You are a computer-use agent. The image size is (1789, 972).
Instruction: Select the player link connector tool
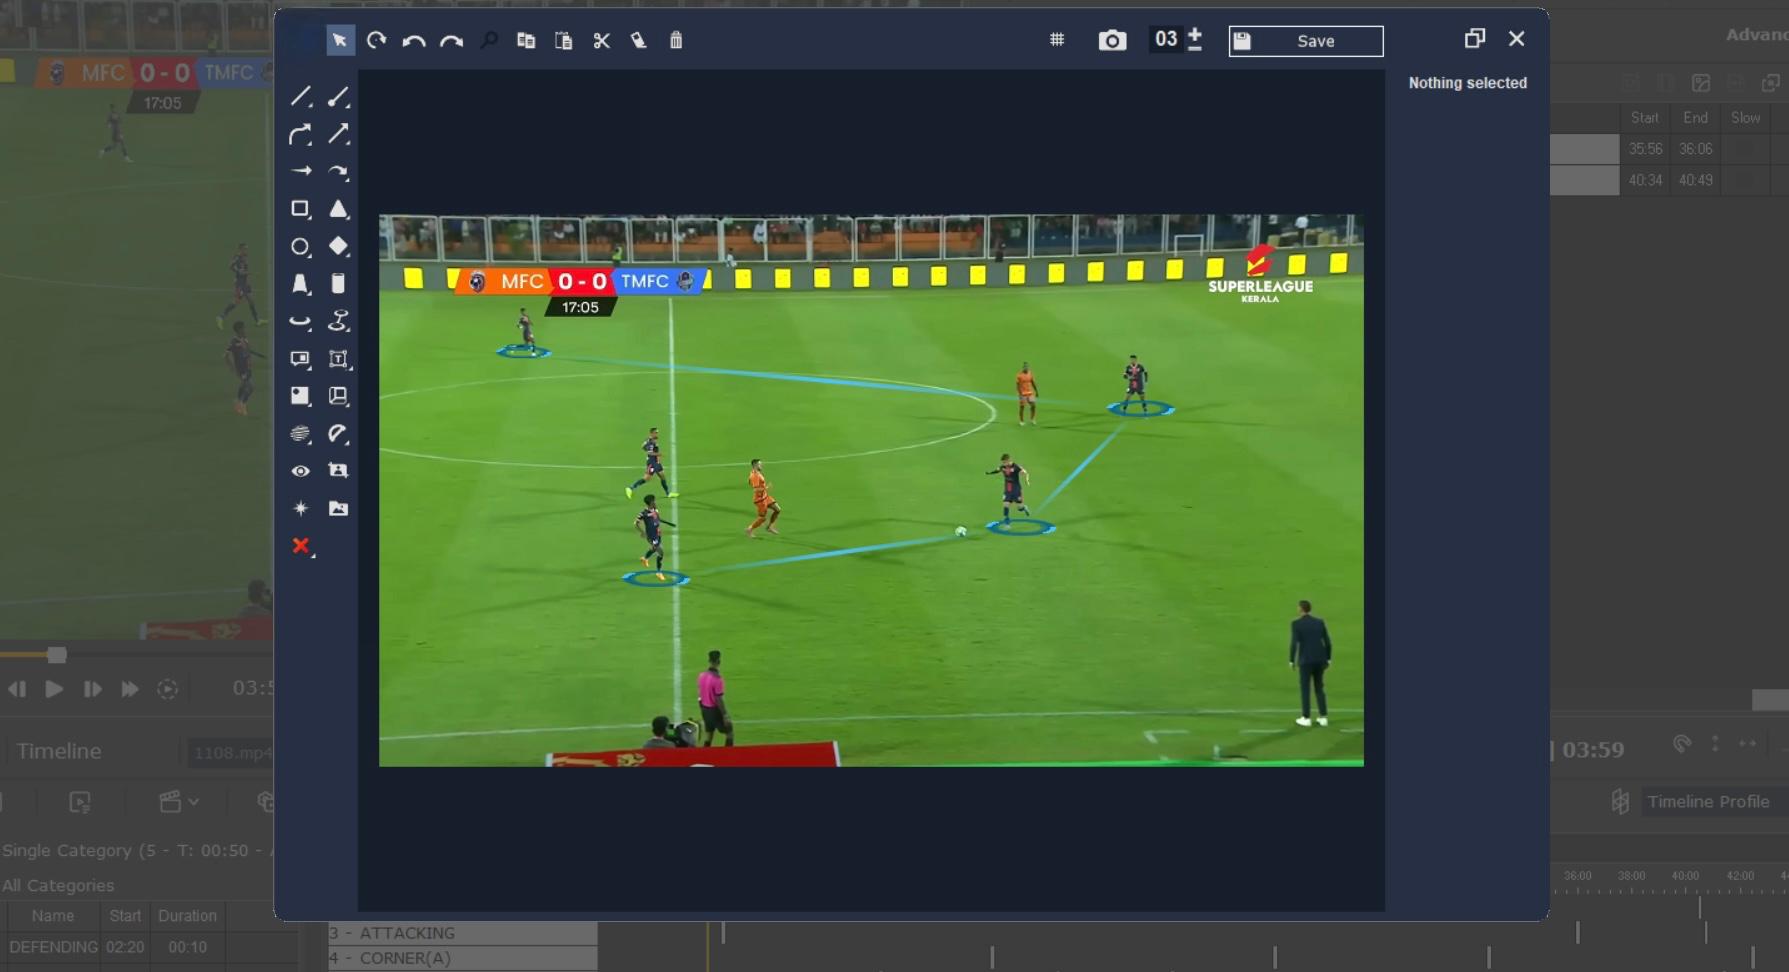(x=339, y=321)
